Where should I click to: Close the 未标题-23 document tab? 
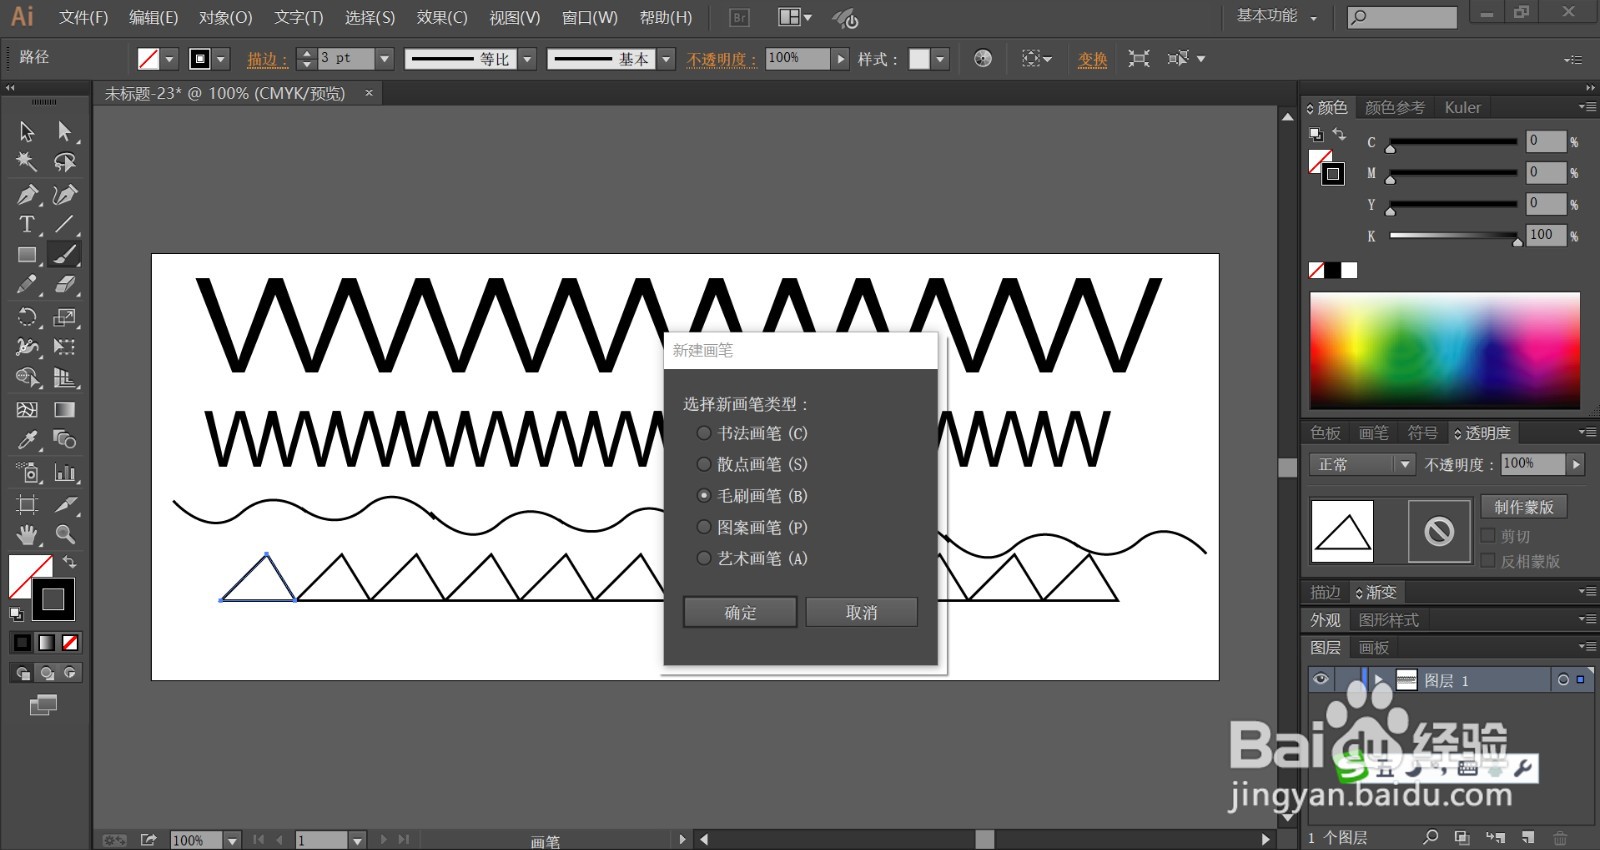point(369,93)
